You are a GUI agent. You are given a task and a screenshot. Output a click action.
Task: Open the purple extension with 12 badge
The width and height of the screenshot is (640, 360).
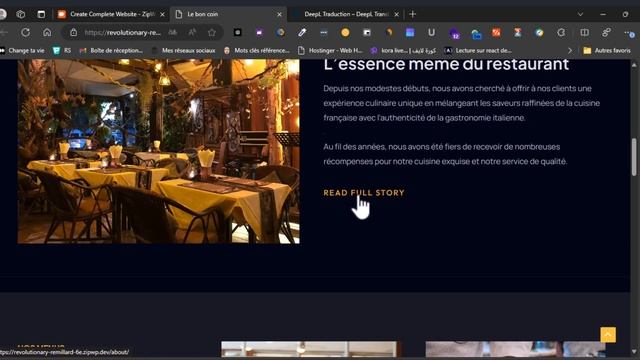pos(454,33)
